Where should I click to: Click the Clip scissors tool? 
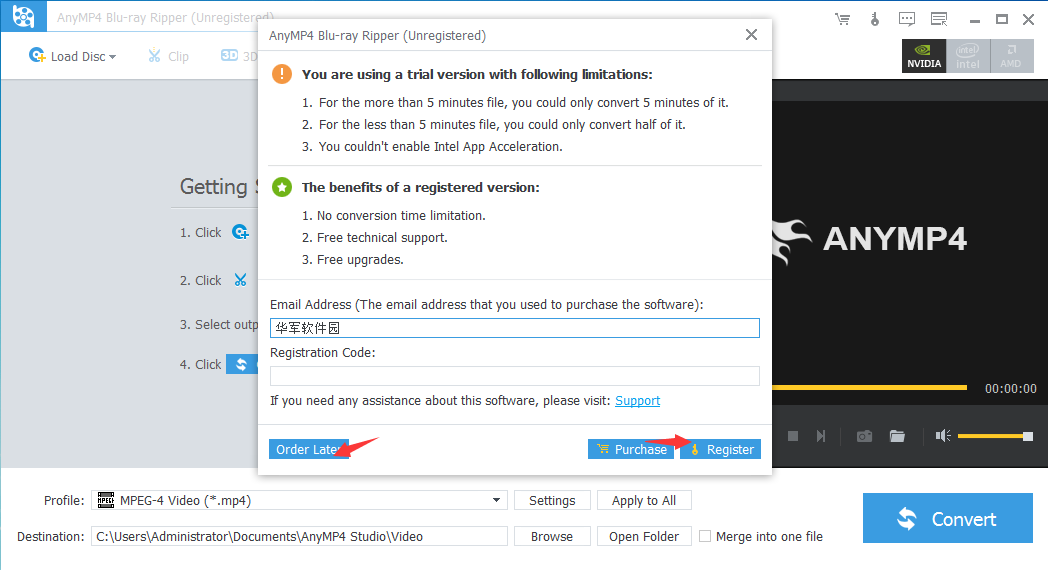pos(168,56)
